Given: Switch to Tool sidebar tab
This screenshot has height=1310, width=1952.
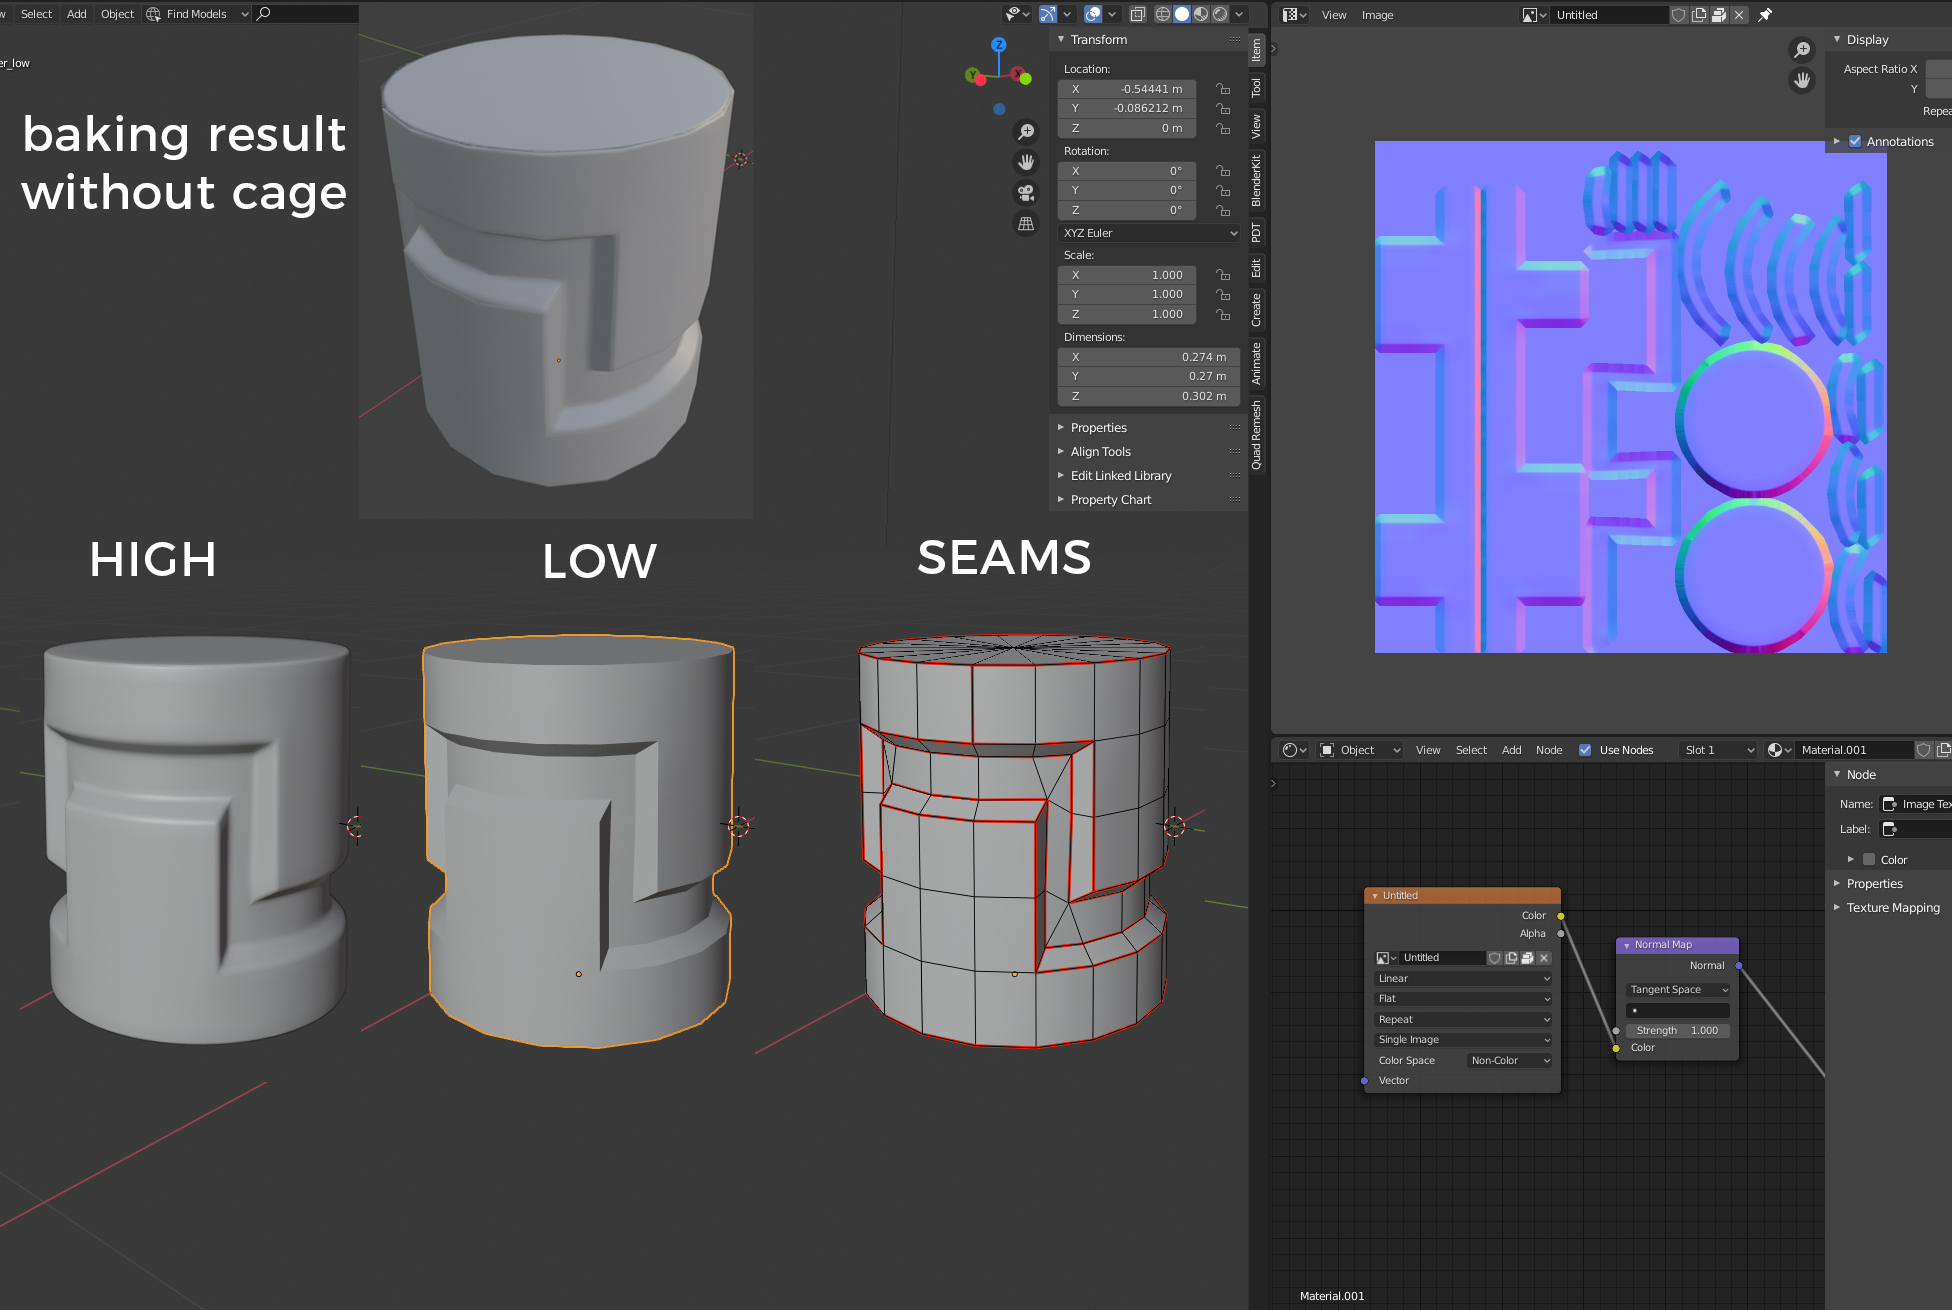Looking at the screenshot, I should 1257,87.
